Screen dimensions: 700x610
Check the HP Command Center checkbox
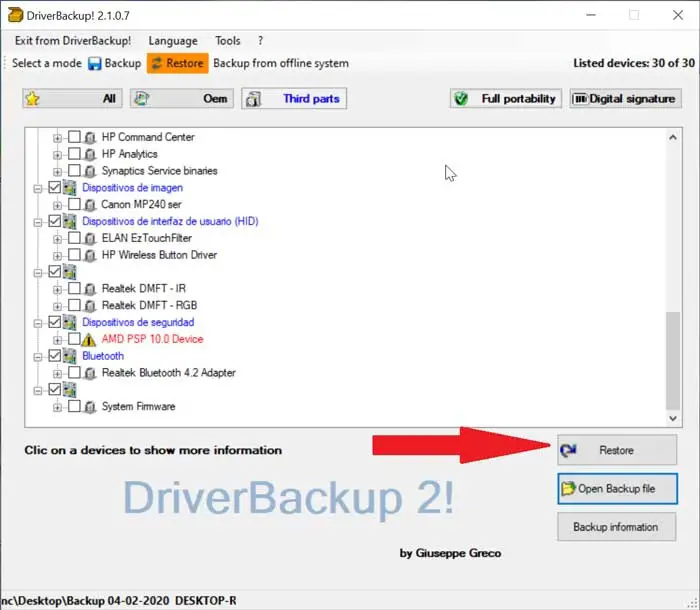click(74, 136)
